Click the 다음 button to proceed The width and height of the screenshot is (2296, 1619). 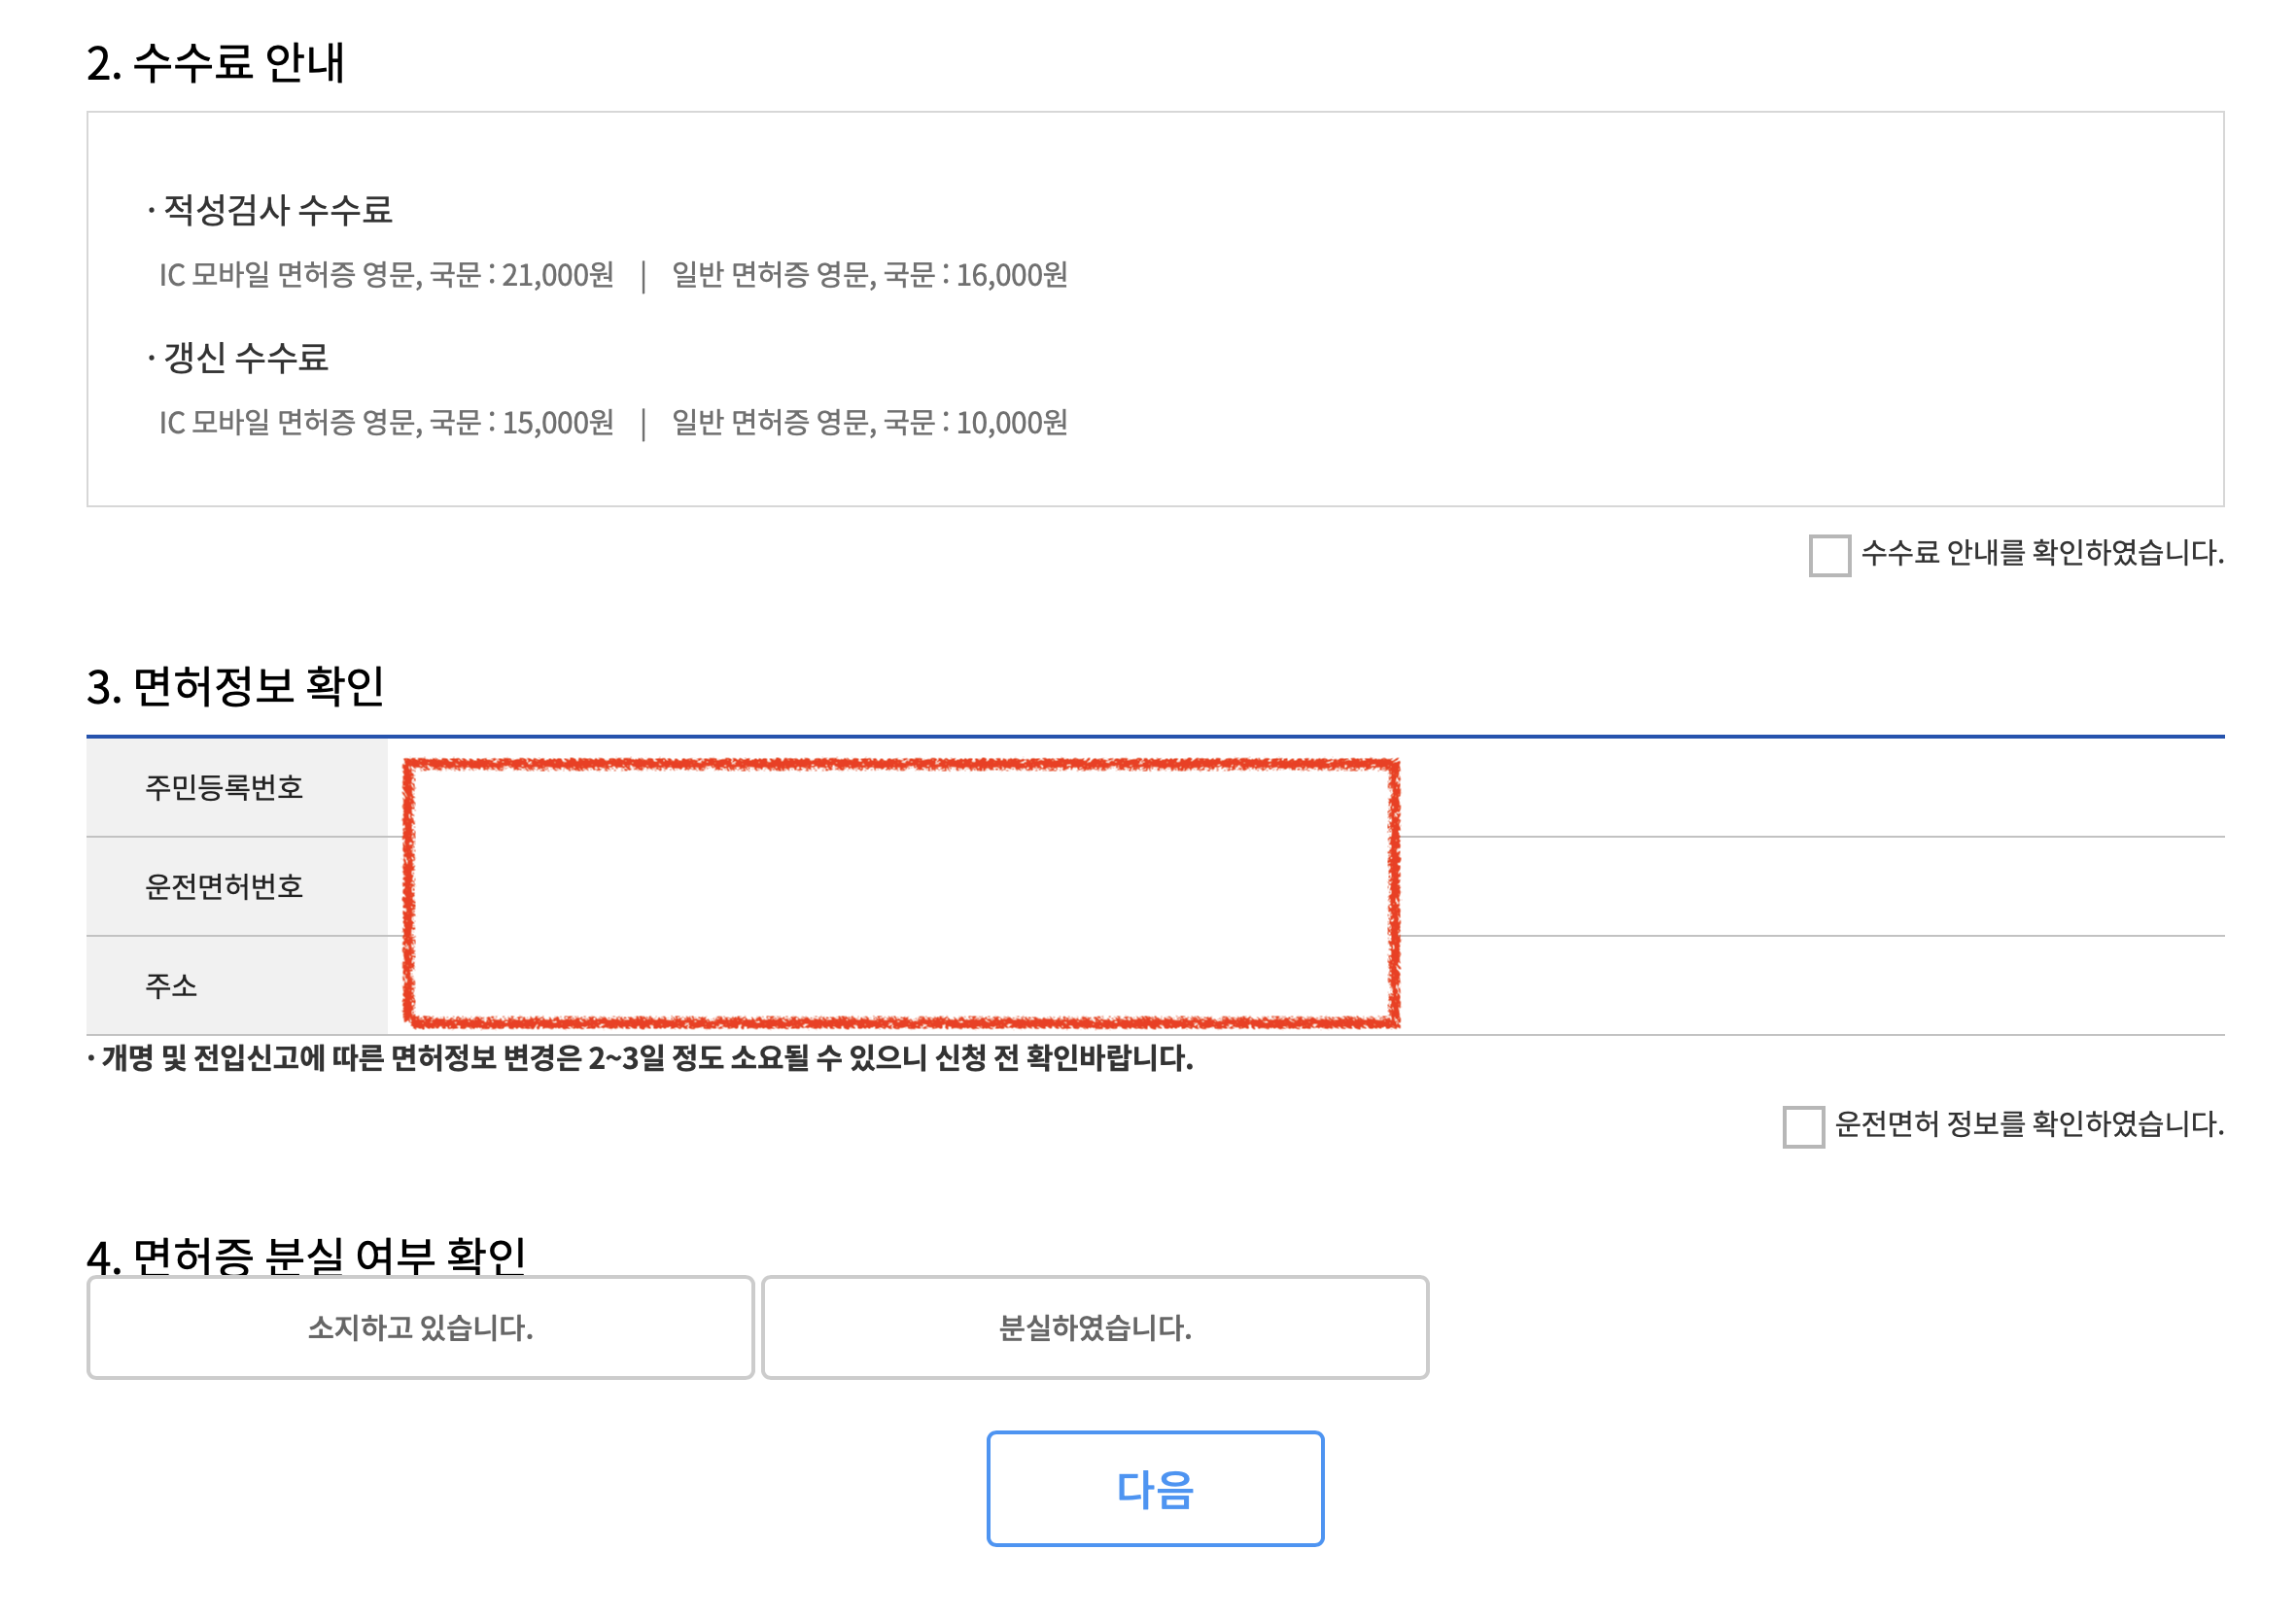click(x=1155, y=1490)
